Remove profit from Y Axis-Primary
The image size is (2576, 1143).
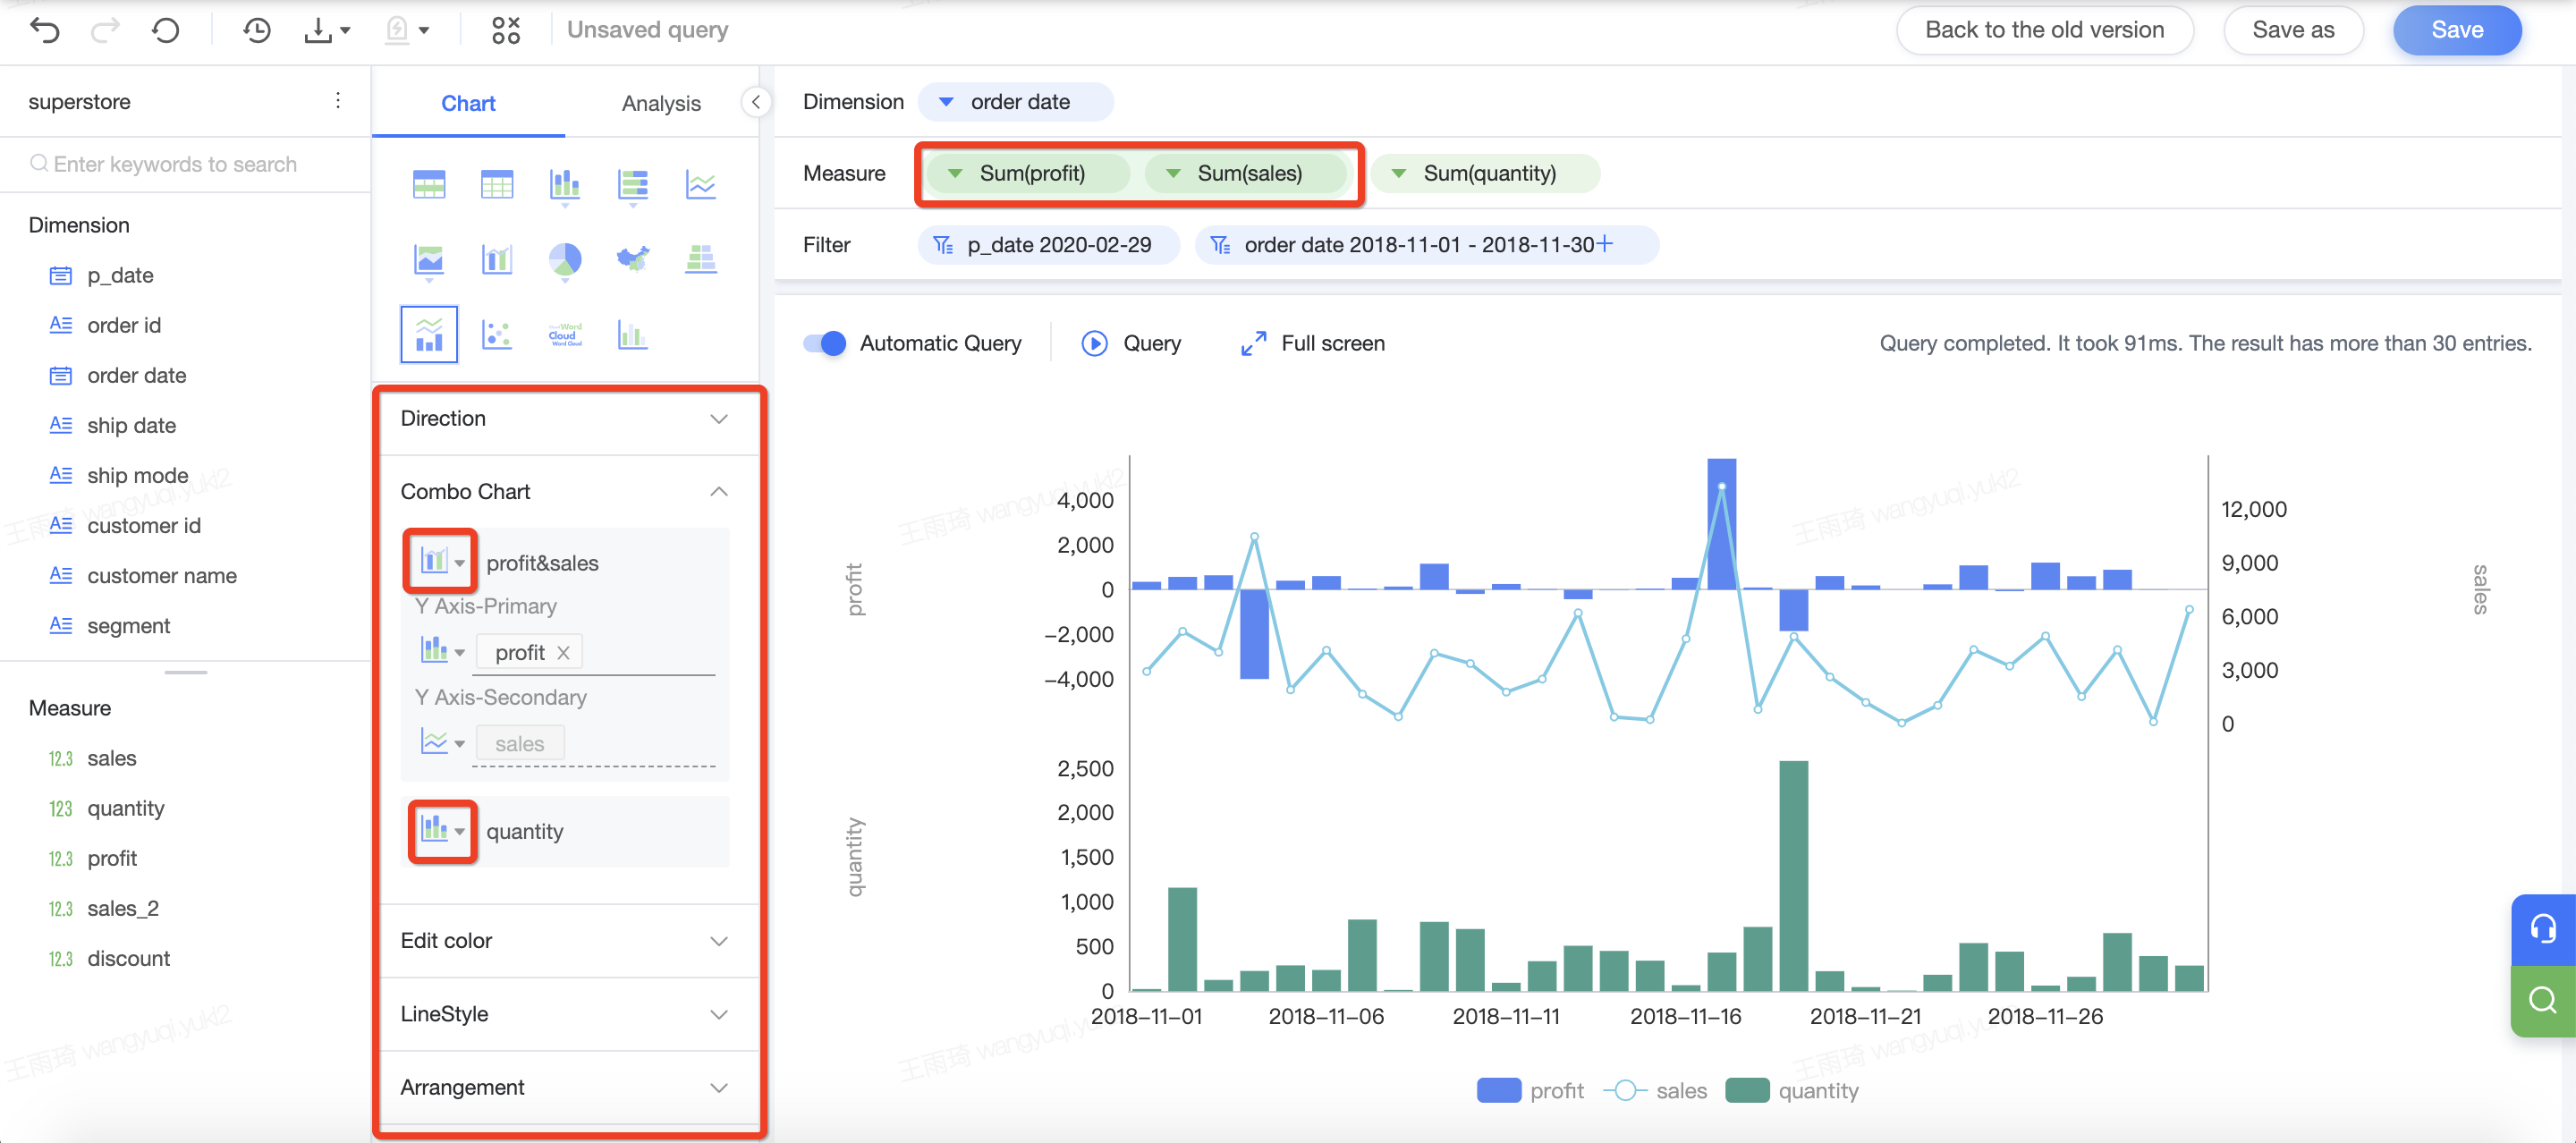(563, 652)
